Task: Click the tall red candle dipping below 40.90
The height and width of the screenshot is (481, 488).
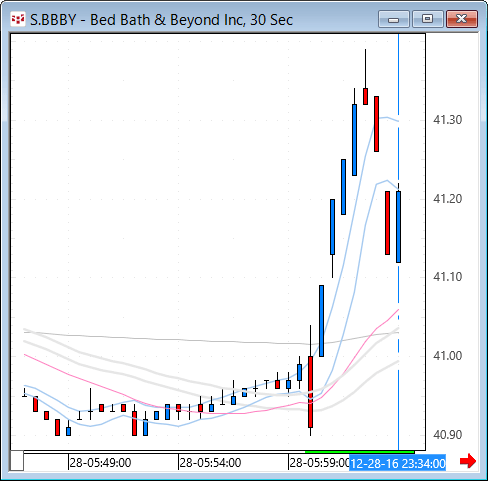Action: [x=310, y=392]
